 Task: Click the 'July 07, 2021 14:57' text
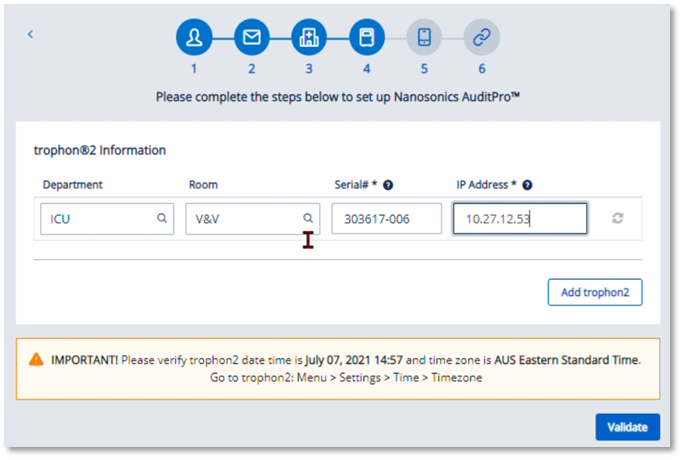tap(354, 360)
